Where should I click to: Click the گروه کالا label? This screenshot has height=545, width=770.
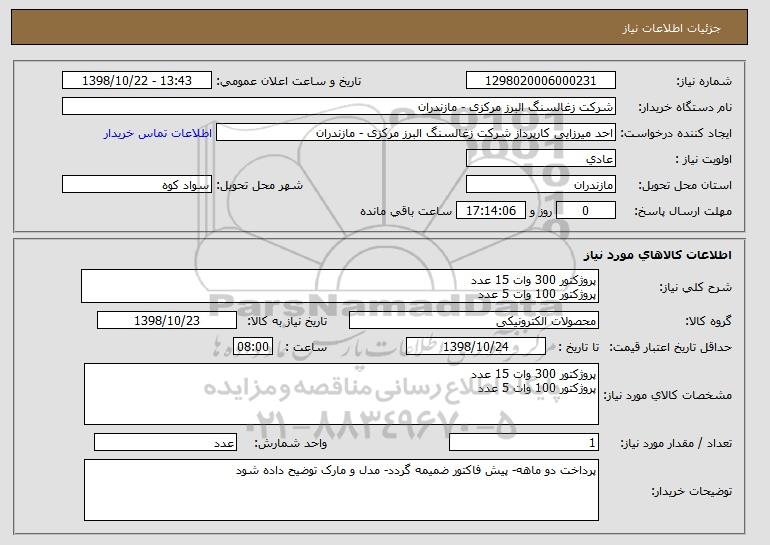click(708, 321)
